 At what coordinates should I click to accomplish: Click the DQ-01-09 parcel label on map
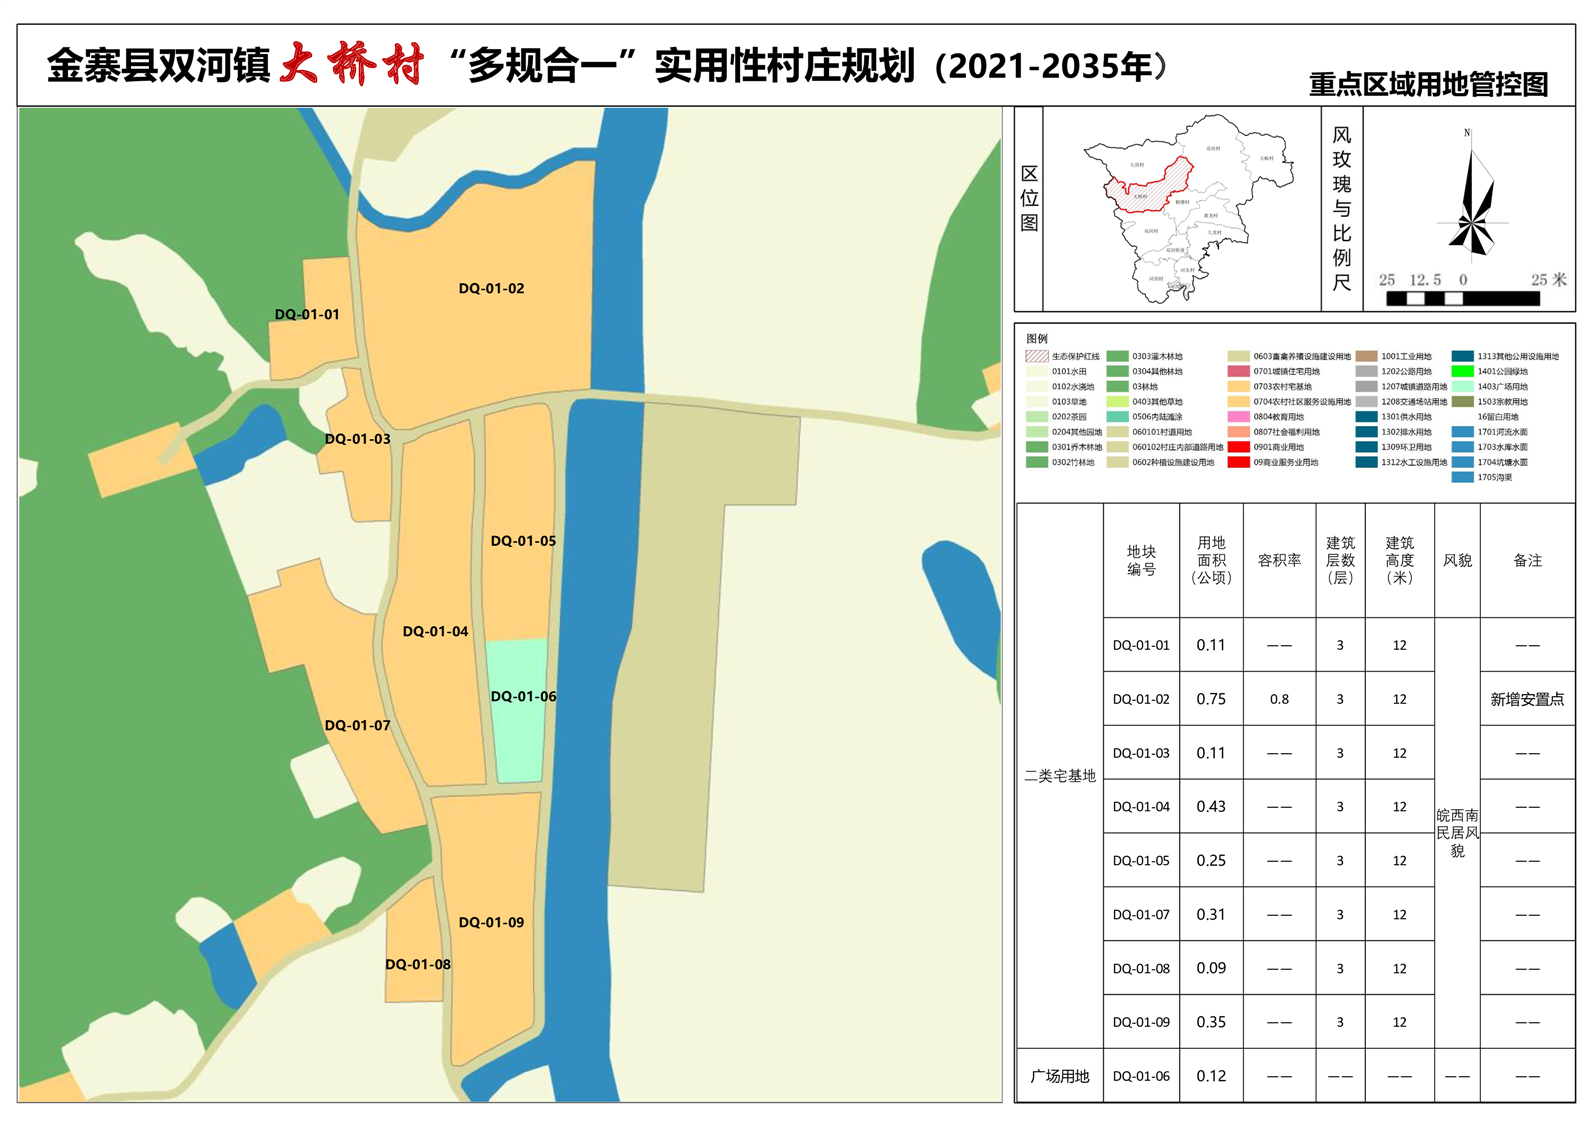(x=491, y=922)
